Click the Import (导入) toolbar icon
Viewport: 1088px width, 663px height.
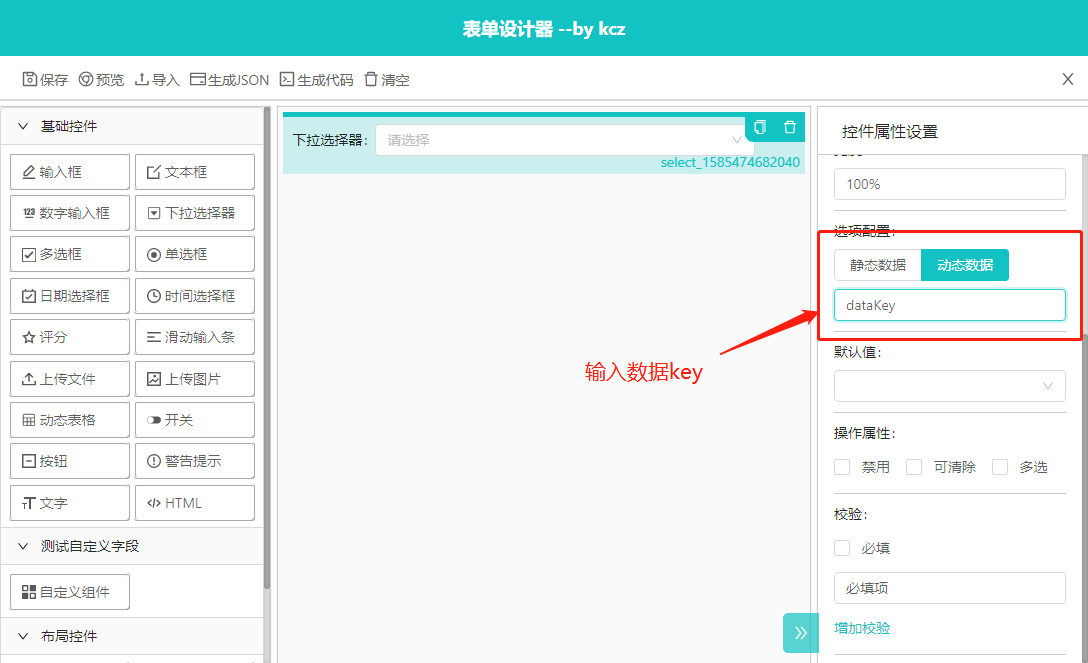(142, 80)
